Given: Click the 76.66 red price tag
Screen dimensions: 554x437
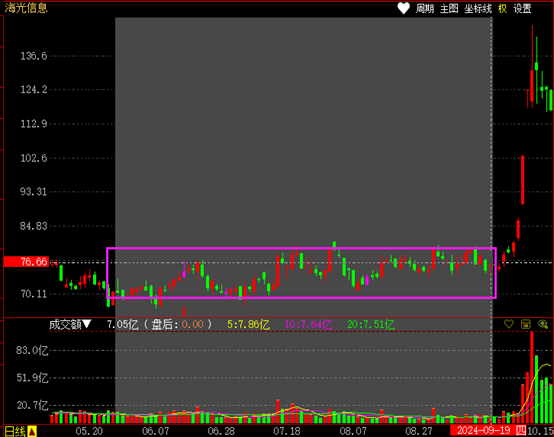Looking at the screenshot, I should pyautogui.click(x=26, y=262).
